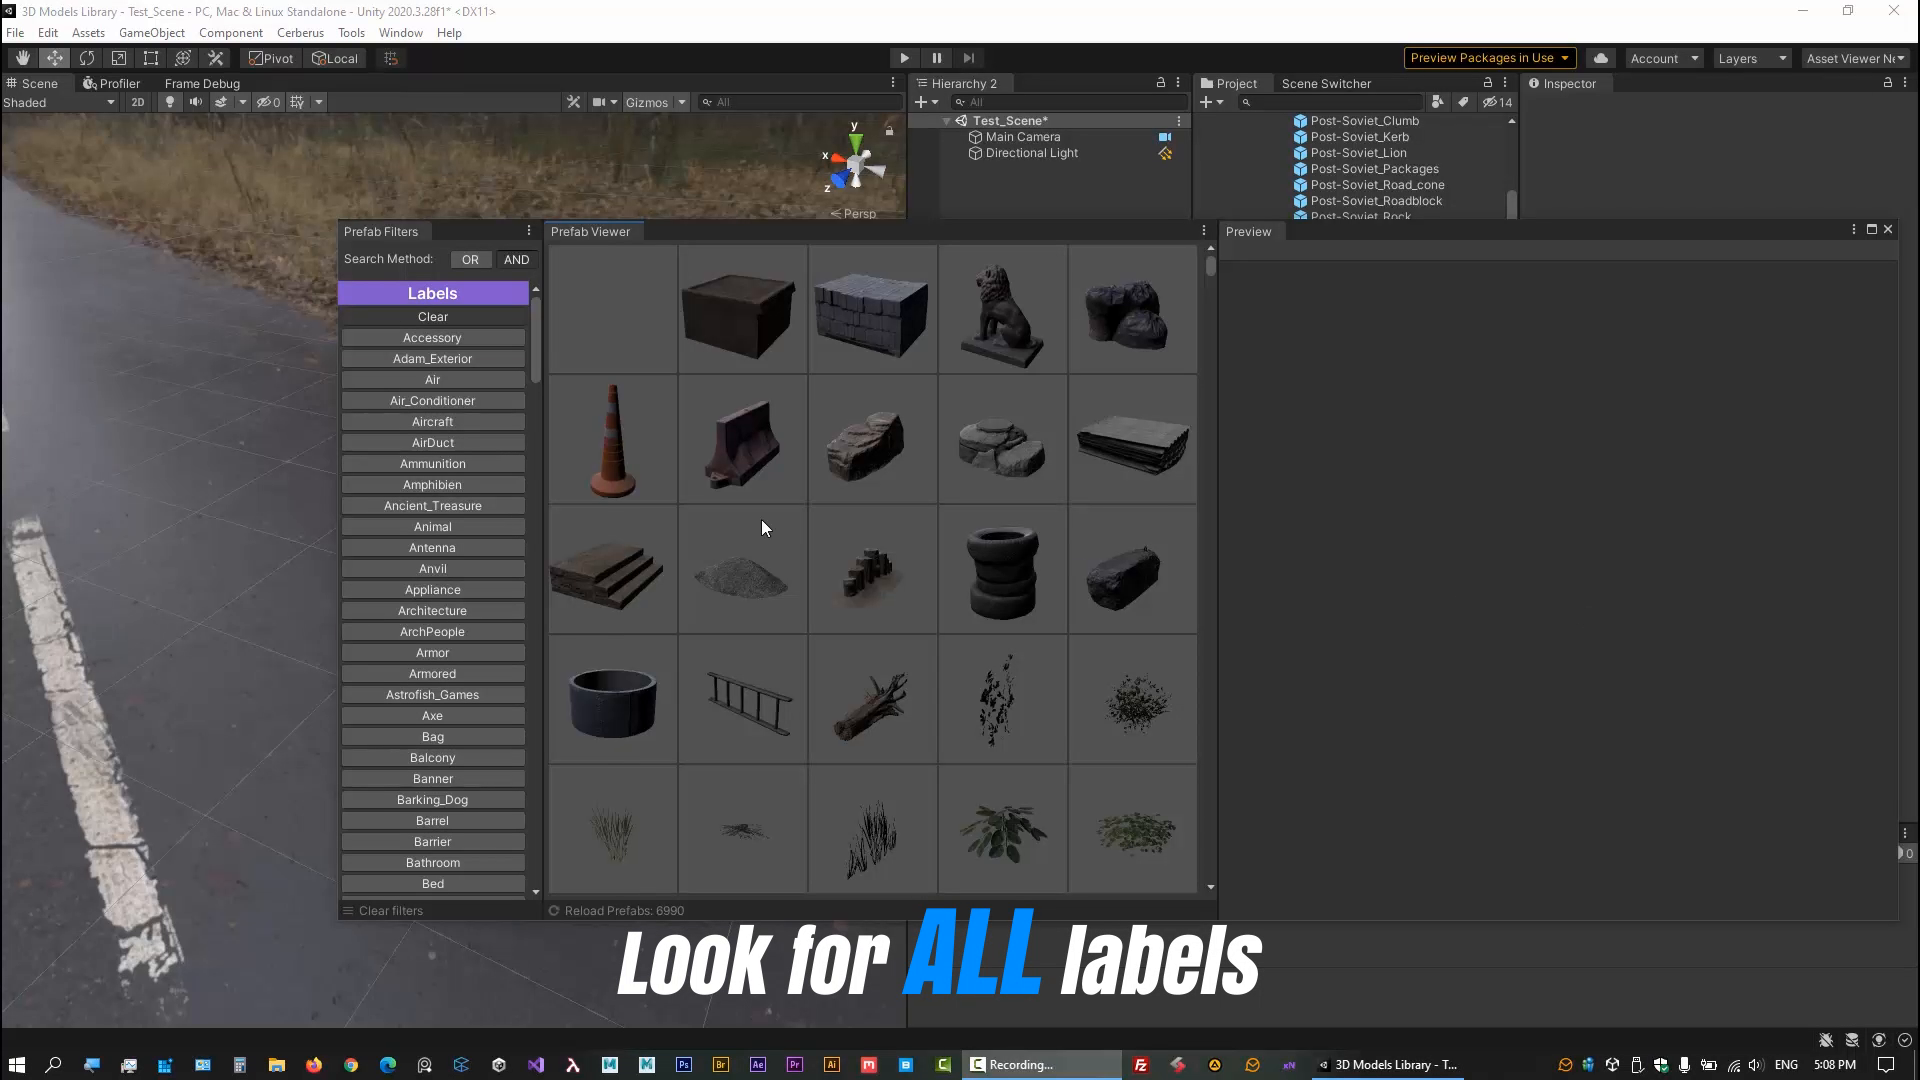Click the Labels list scrollbar
This screenshot has height=1080, width=1920.
(536, 340)
